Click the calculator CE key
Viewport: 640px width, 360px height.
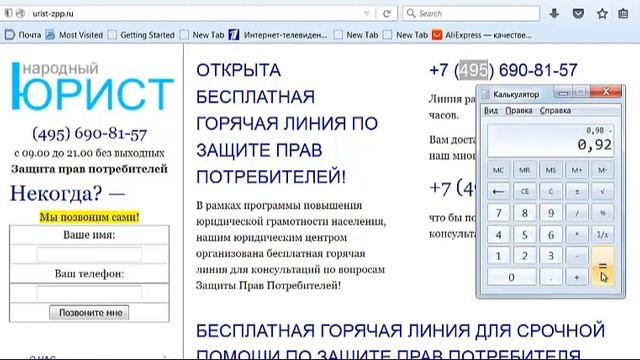click(524, 191)
